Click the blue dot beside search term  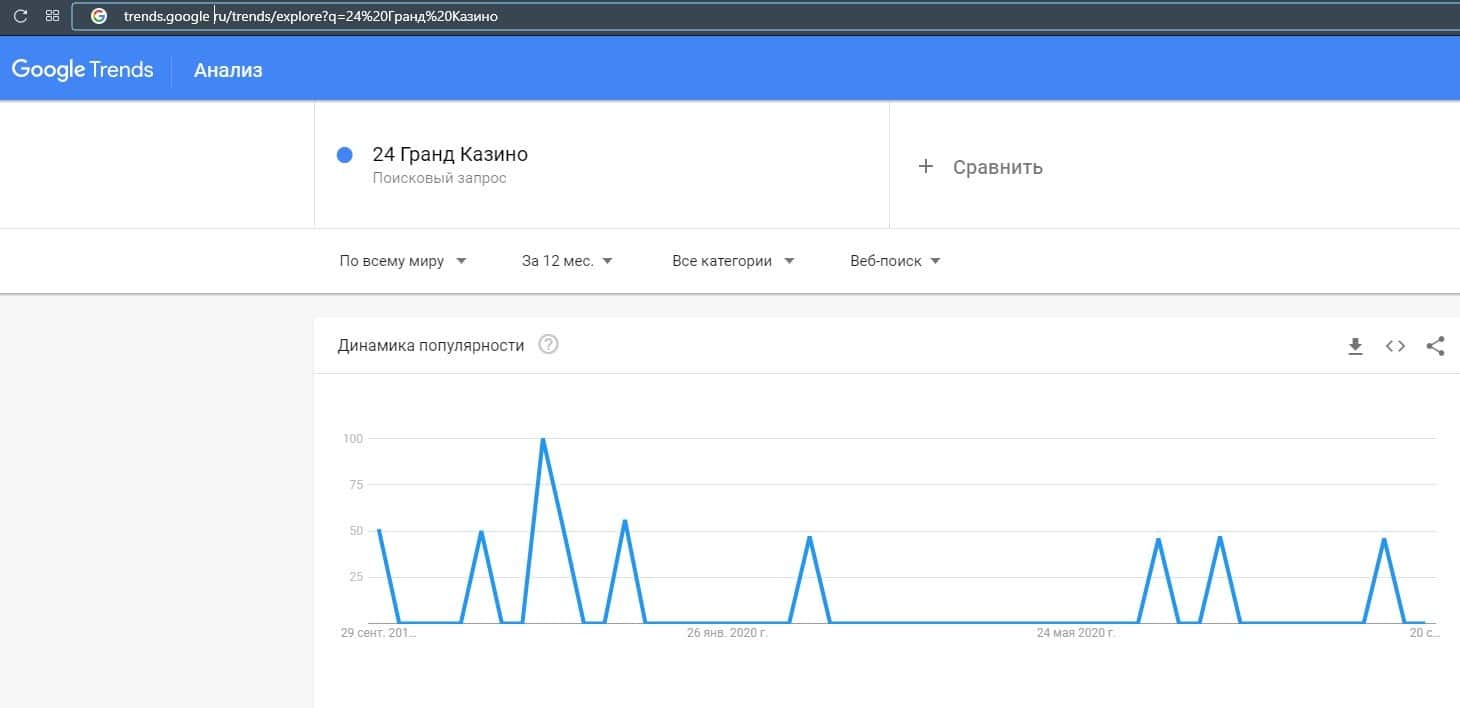coord(345,155)
